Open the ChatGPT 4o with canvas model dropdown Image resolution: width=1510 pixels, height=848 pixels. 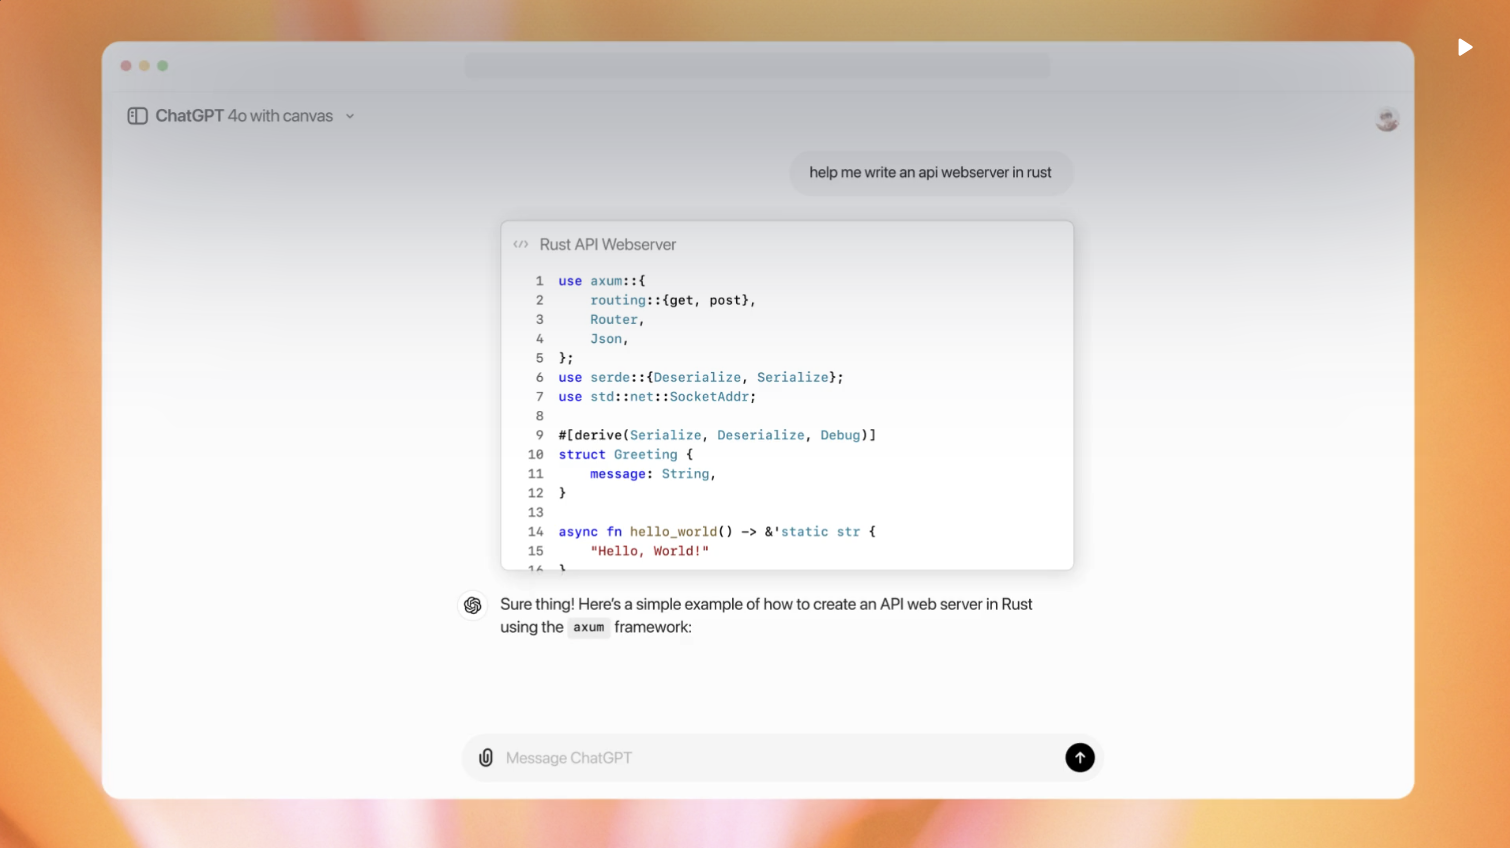click(244, 116)
